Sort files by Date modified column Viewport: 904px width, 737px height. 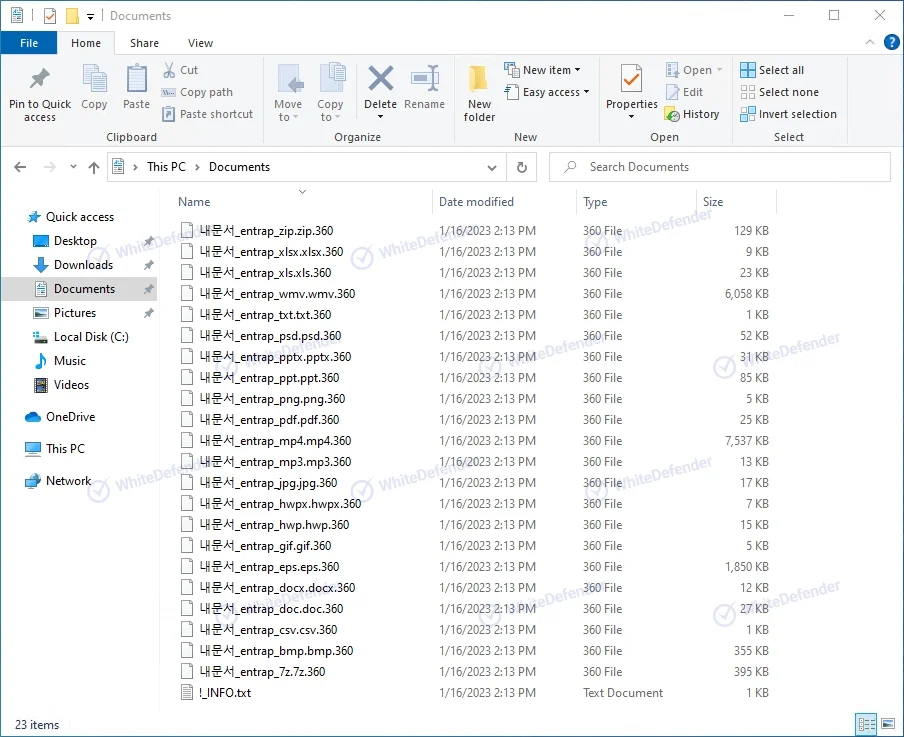point(476,202)
